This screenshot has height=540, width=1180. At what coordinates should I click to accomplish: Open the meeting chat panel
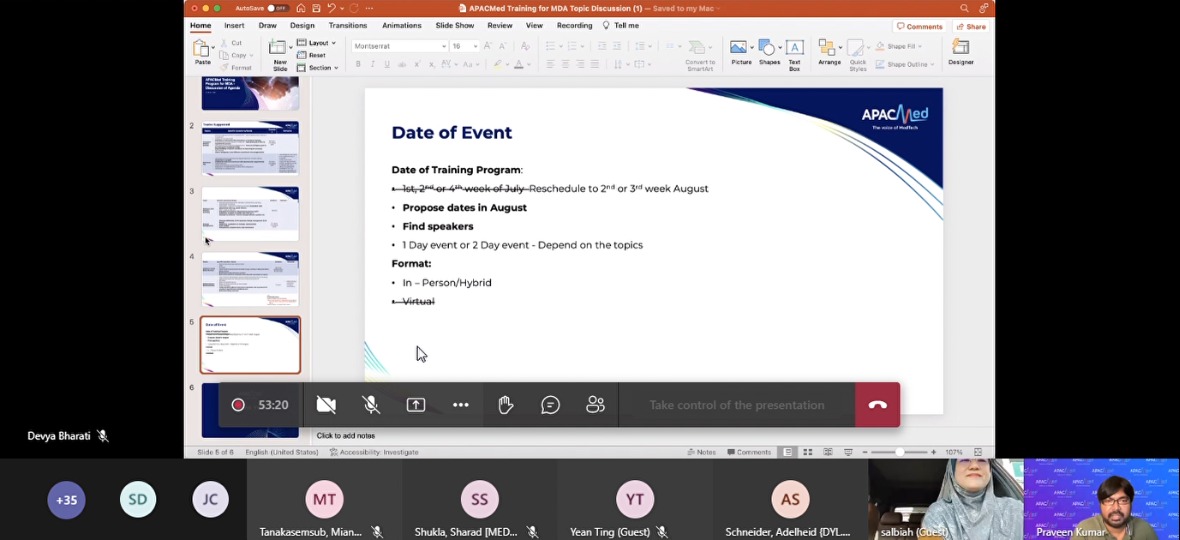[550, 405]
